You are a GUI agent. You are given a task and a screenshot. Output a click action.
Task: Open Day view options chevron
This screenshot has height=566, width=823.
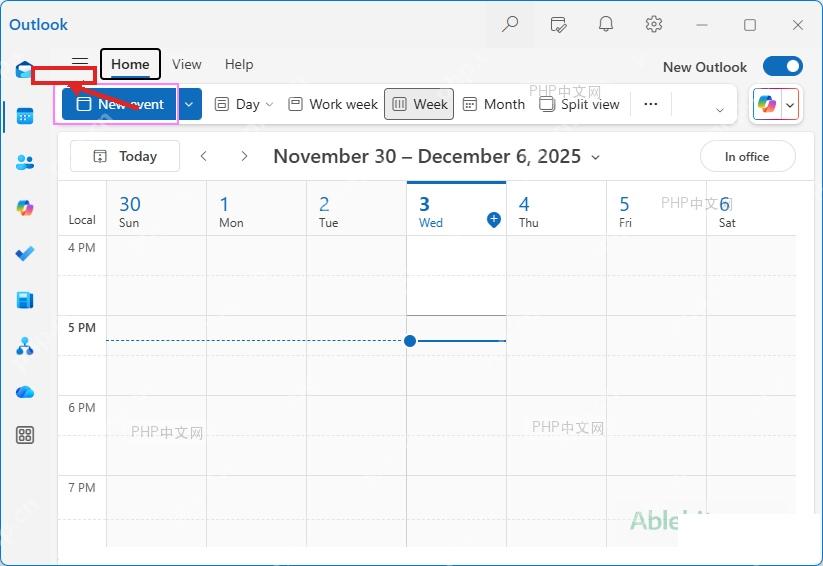point(269,104)
